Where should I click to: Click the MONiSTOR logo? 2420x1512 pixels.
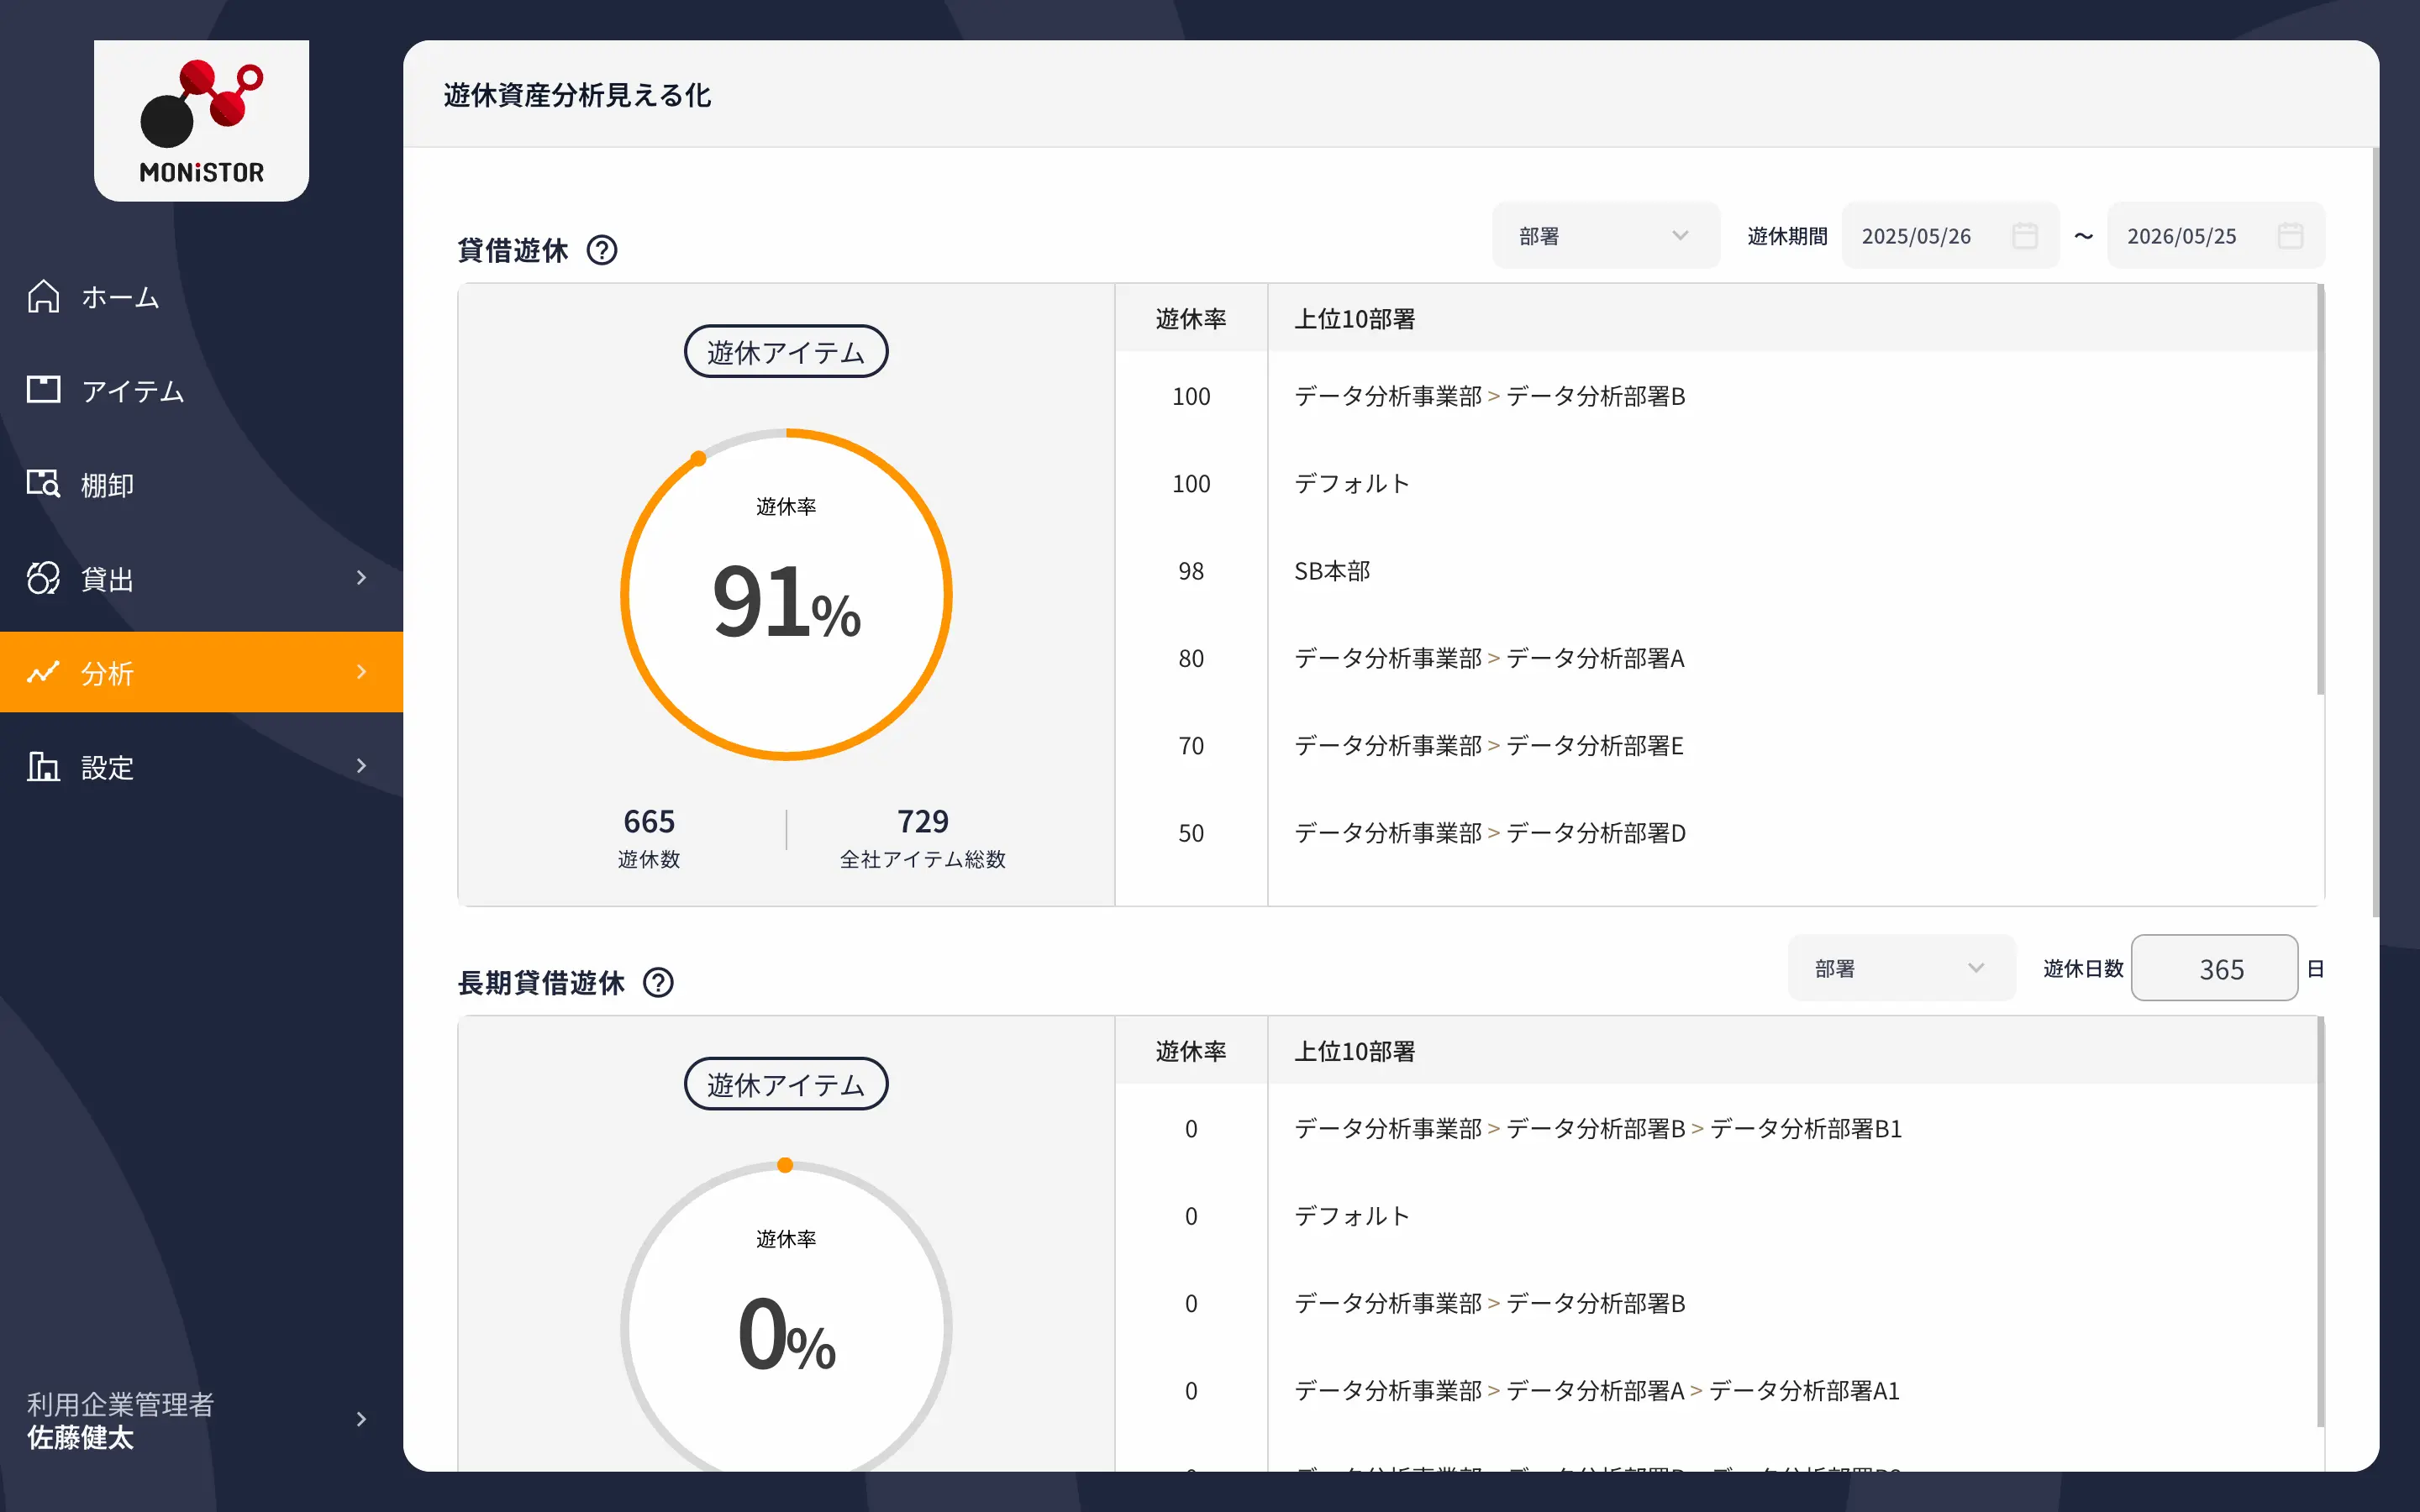pos(201,121)
